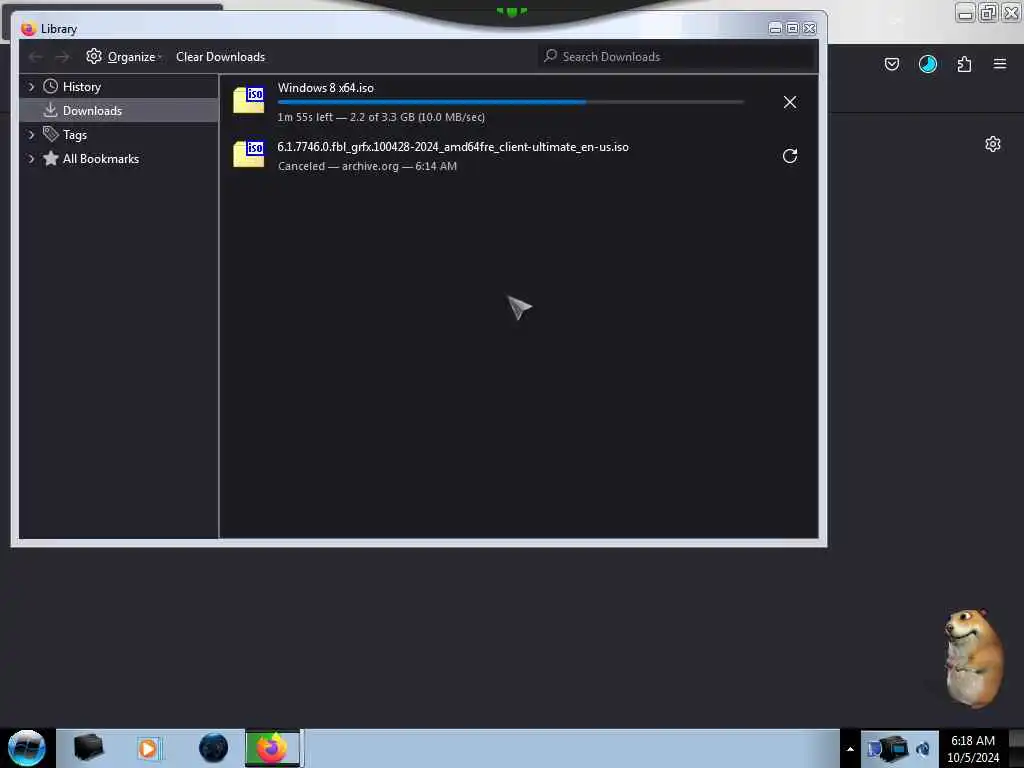Open the dark globe taskbar icon

pos(214,748)
